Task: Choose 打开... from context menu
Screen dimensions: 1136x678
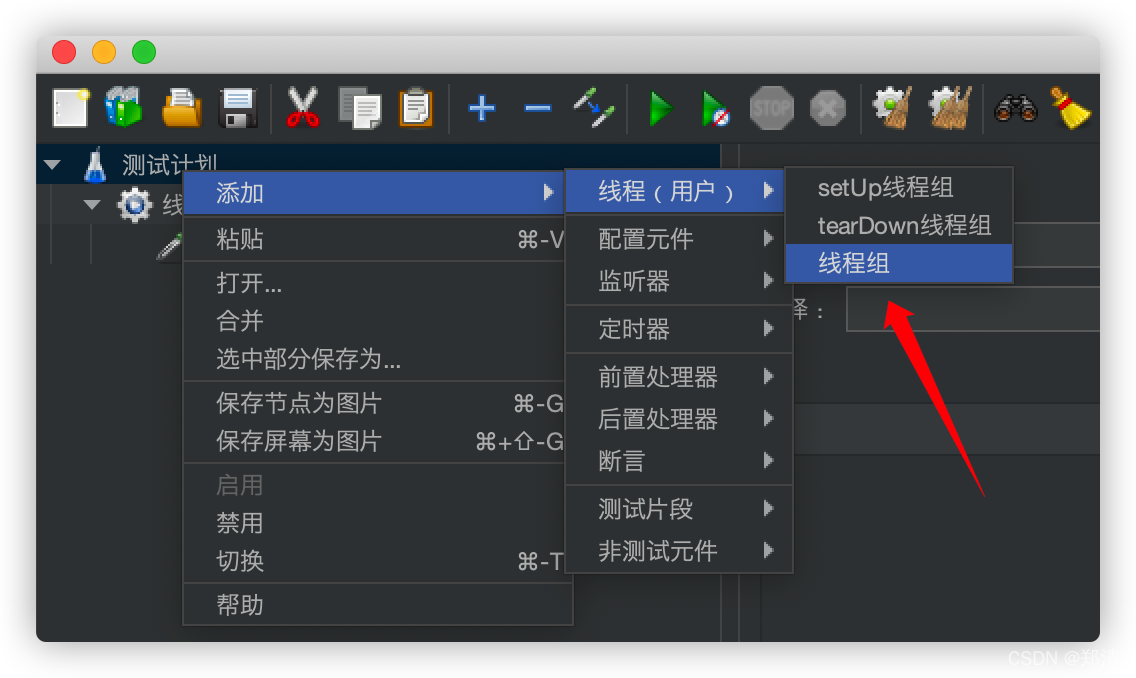Action: 374,282
